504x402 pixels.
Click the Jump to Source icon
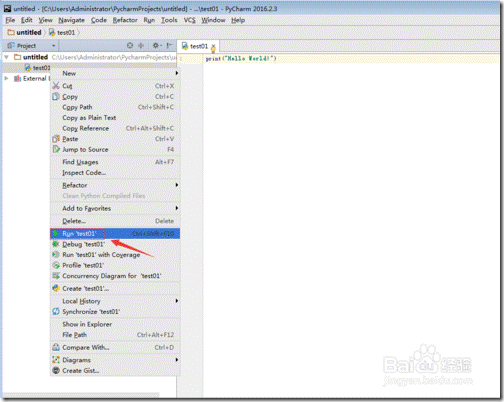click(56, 149)
